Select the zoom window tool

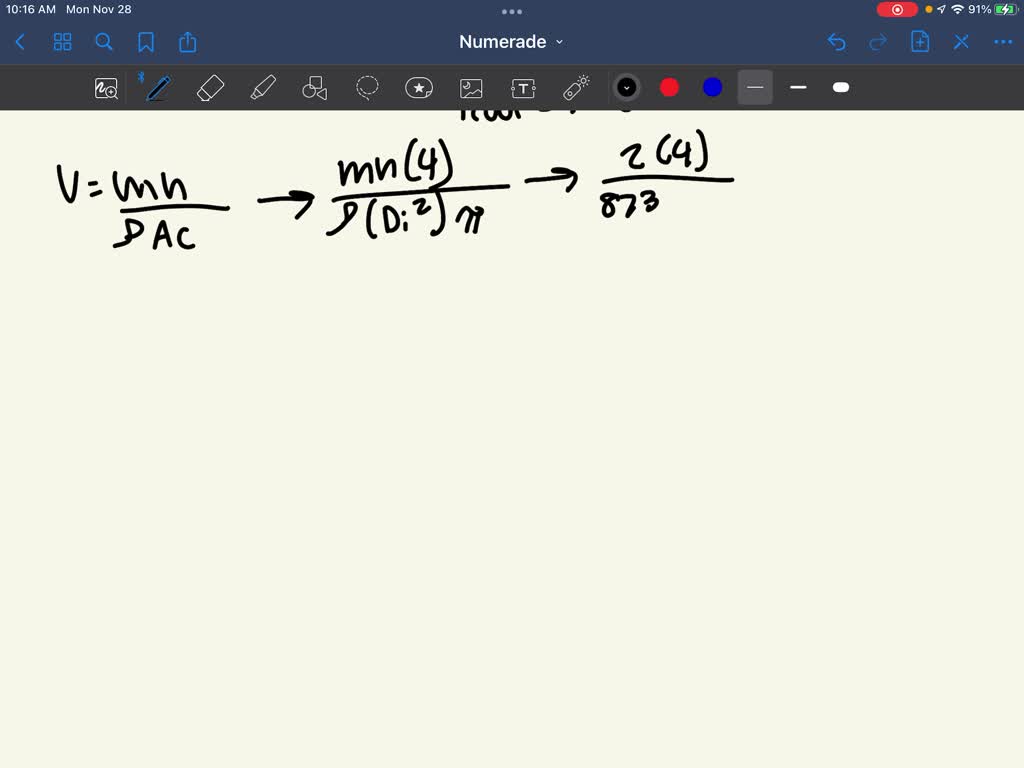click(x=106, y=88)
